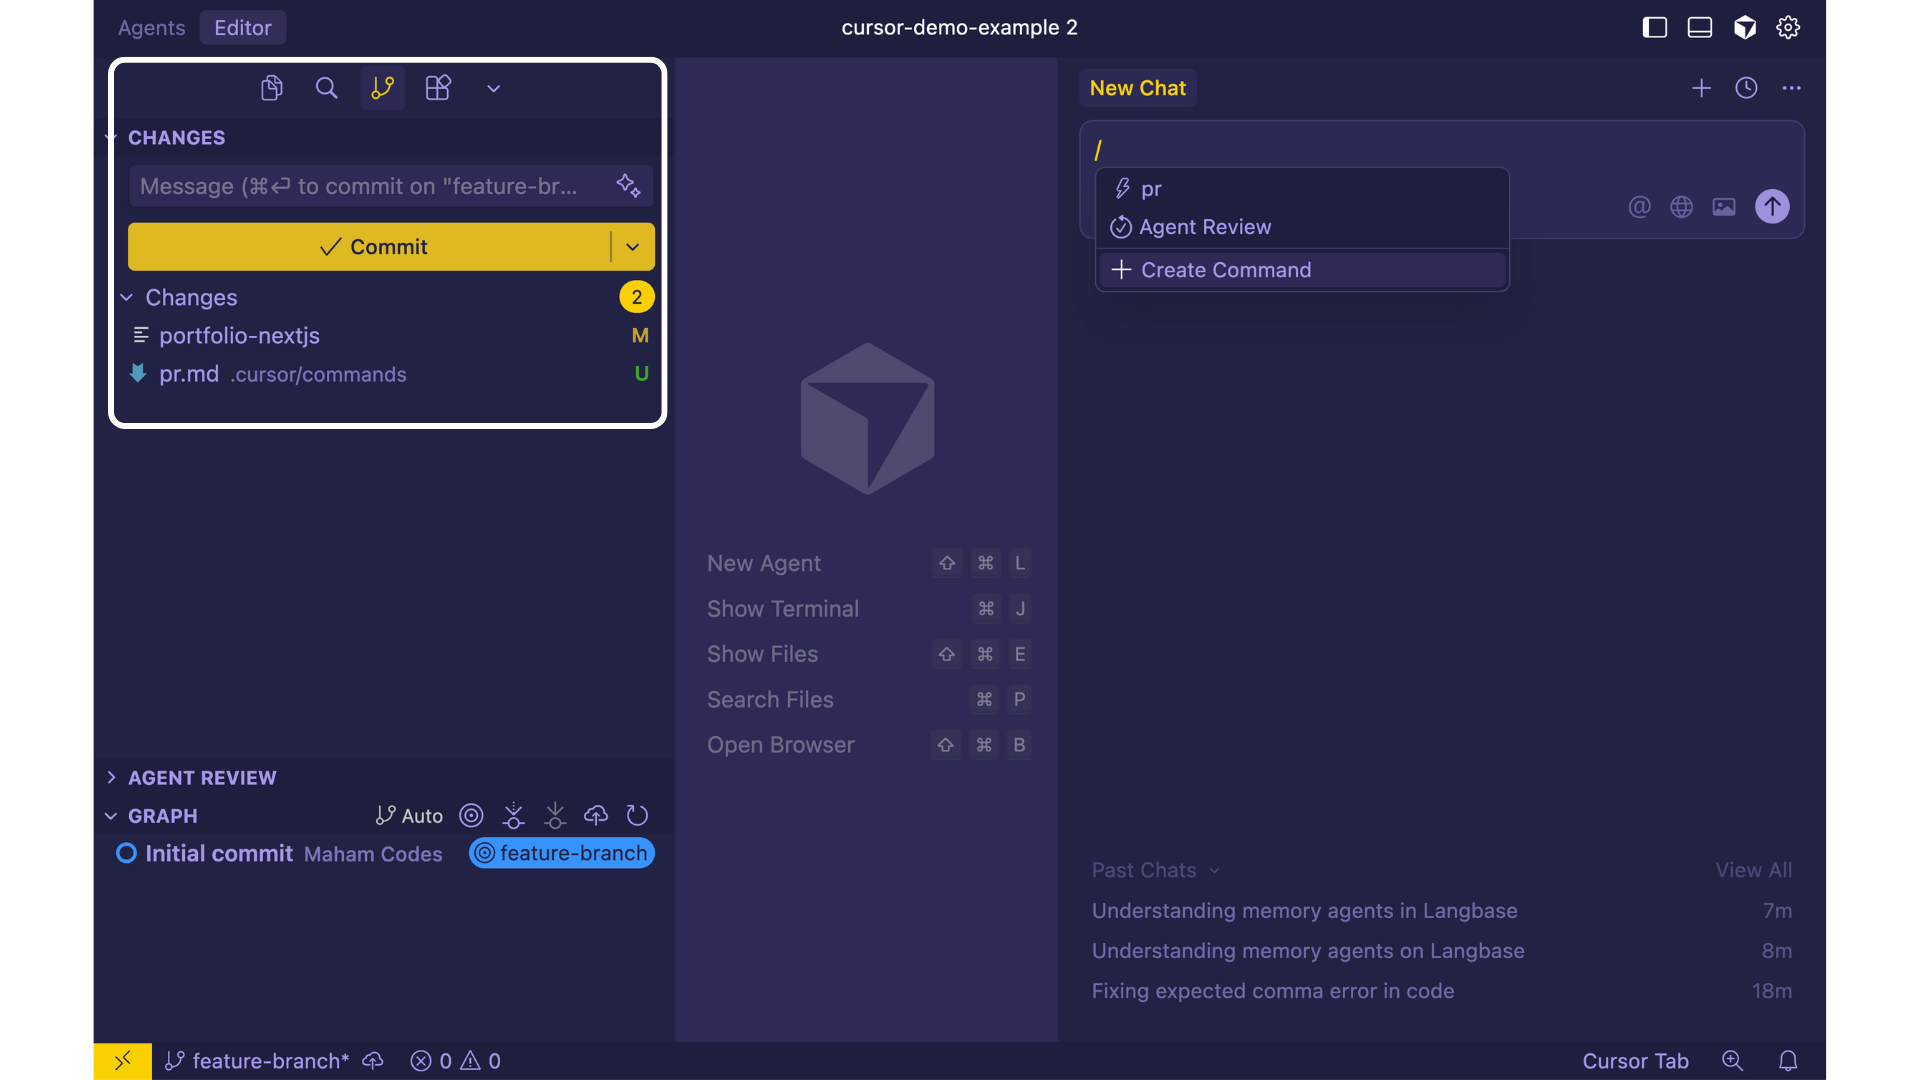Open the Source Control branch icon
The width and height of the screenshot is (1920, 1080).
pos(382,88)
